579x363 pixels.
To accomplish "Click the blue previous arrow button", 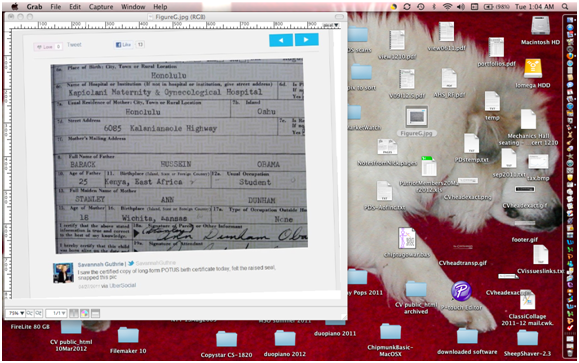I will 281,40.
